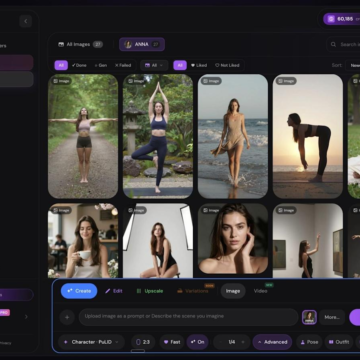Image resolution: width=360 pixels, height=360 pixels.
Task: Click Image badge on yoga thumbnail
Action: tap(136, 81)
